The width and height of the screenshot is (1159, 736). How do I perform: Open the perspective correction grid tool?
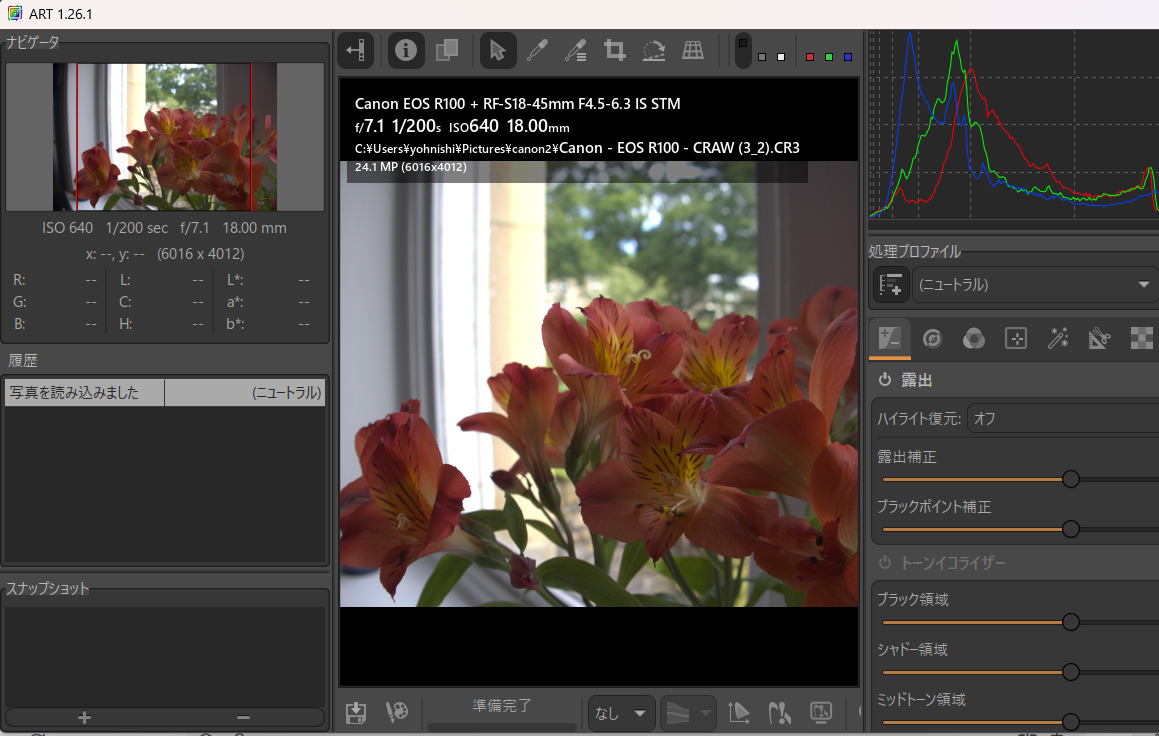click(x=692, y=50)
